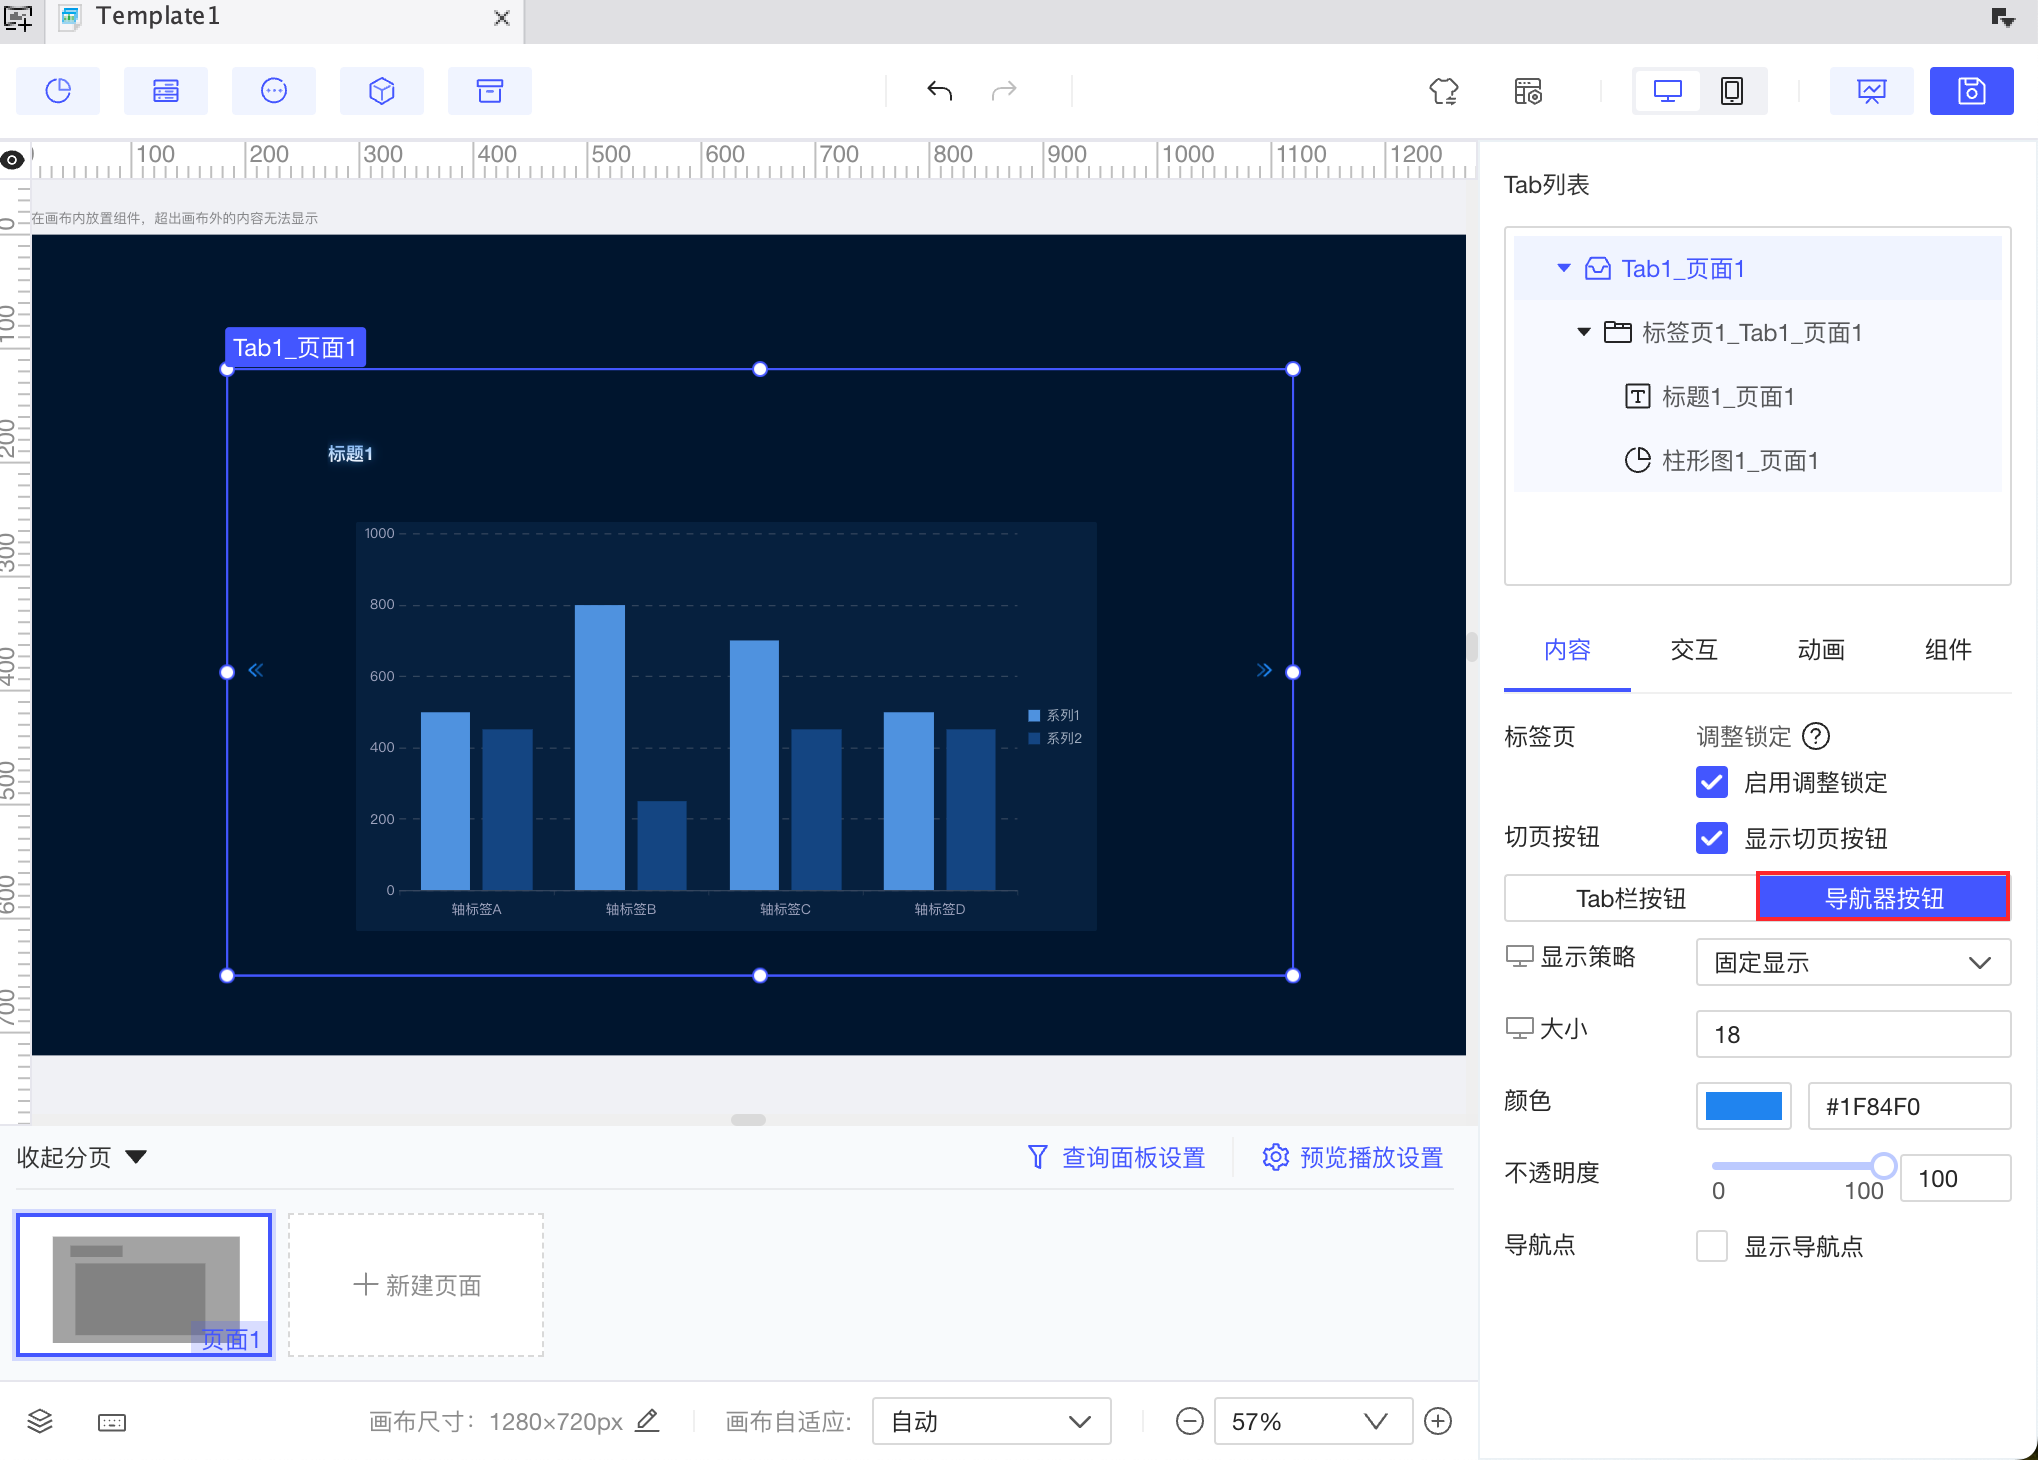Click the blue save icon
Viewport: 2038px width, 1460px height.
pyautogui.click(x=1971, y=91)
